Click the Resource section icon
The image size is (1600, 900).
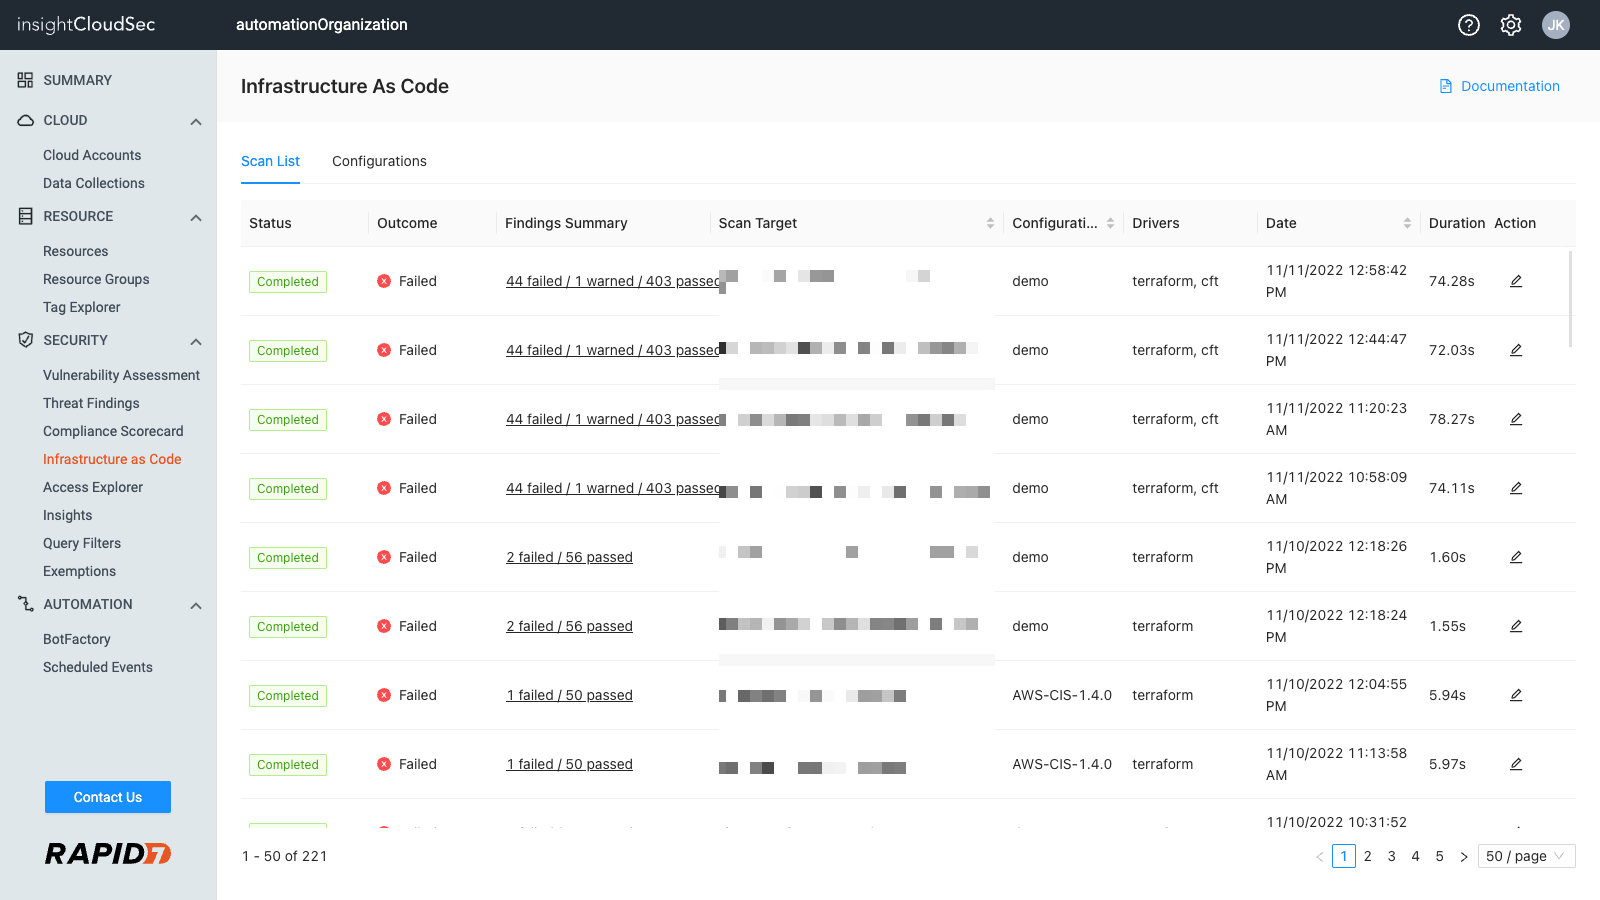25,216
